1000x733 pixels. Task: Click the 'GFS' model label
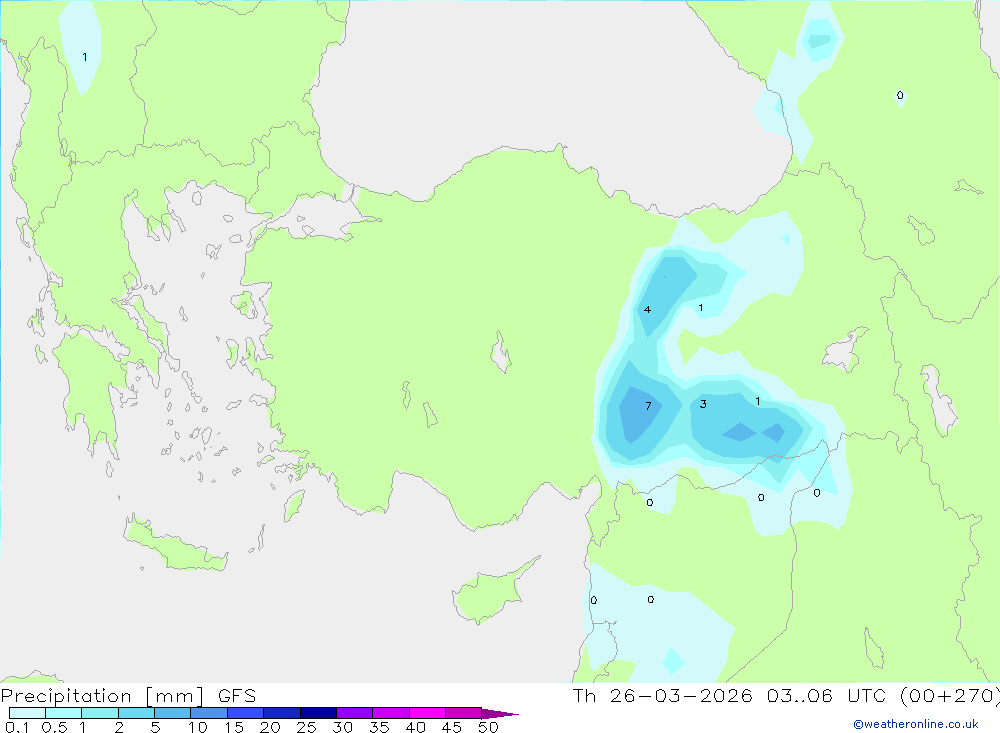[237, 696]
